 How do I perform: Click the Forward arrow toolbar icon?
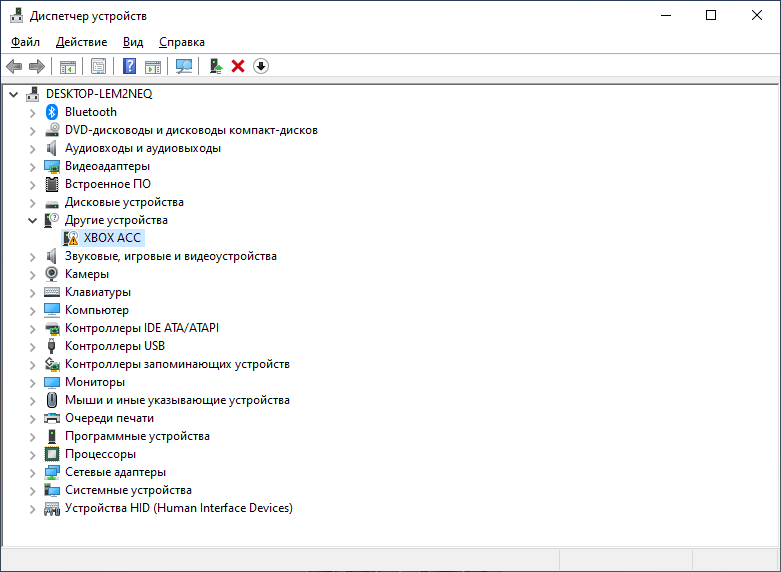click(37, 66)
